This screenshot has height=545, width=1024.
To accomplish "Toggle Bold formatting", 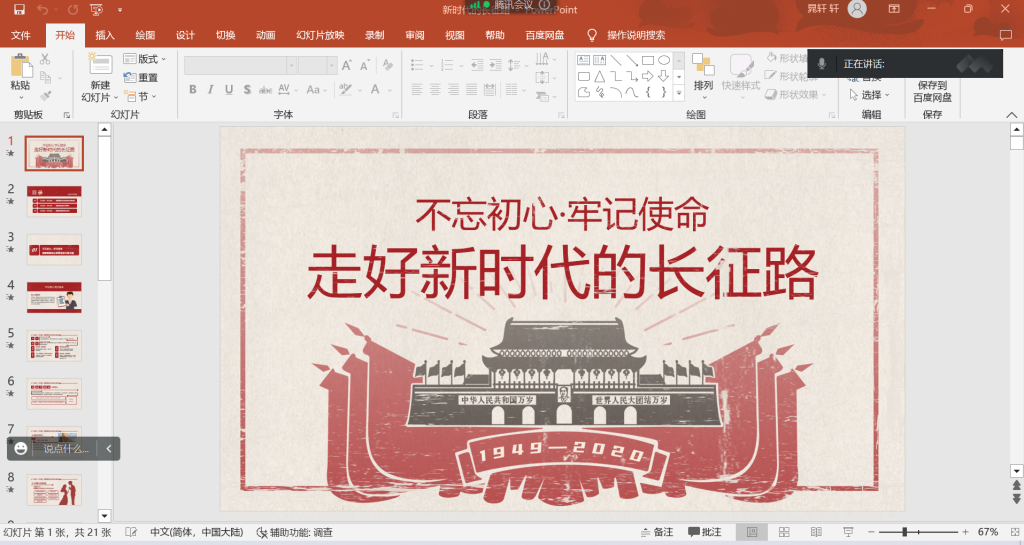I will pyautogui.click(x=193, y=89).
